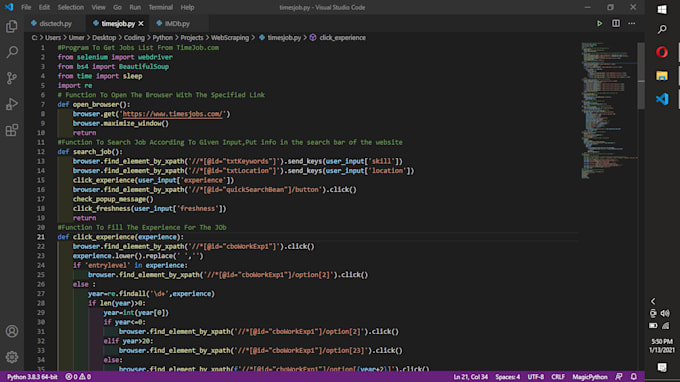This screenshot has width=680, height=382.
Task: Show errors and warnings count
Action: tap(78, 377)
